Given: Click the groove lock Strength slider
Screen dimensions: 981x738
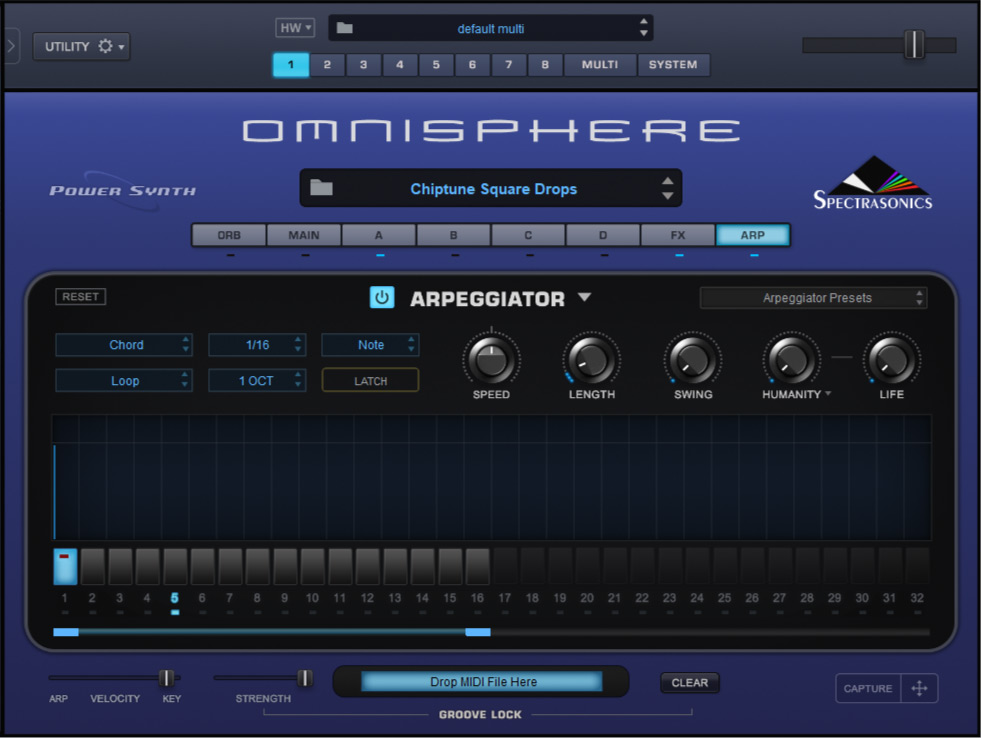Looking at the screenshot, I should pos(264,678).
